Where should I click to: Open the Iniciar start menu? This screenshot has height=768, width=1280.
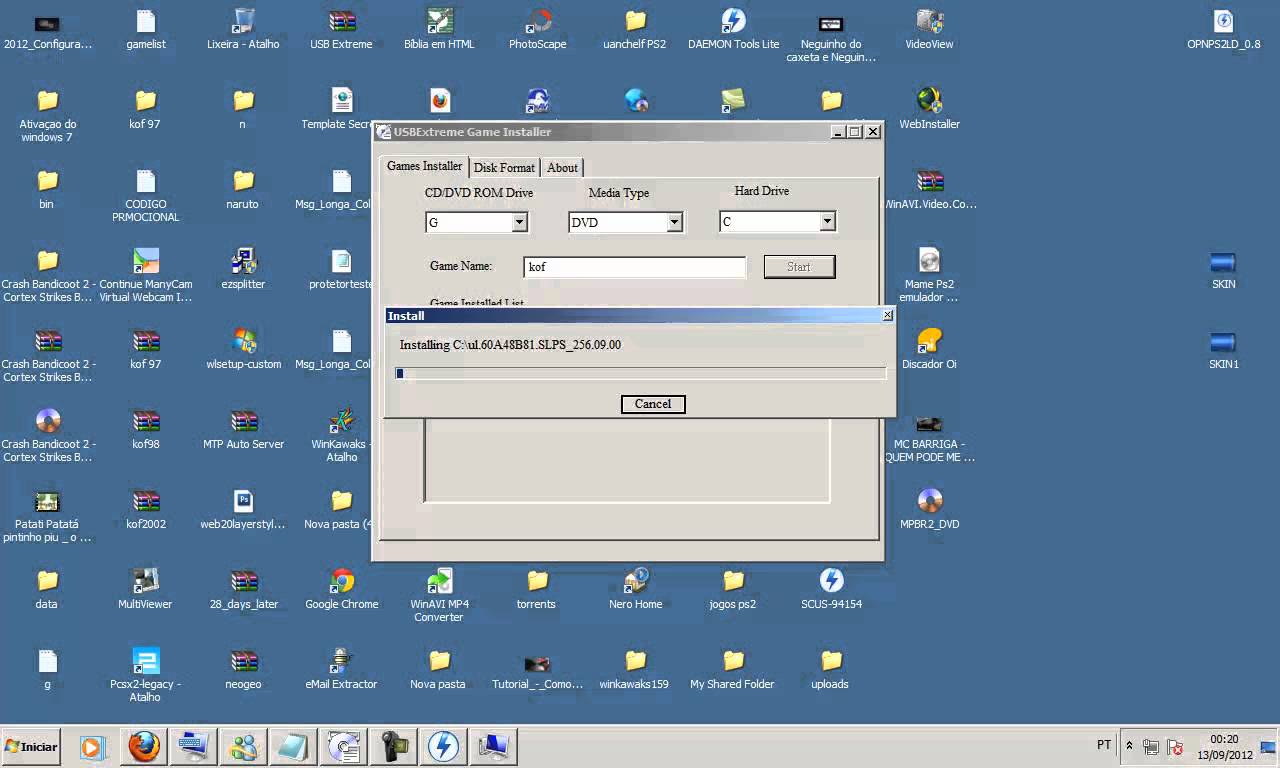(31, 747)
